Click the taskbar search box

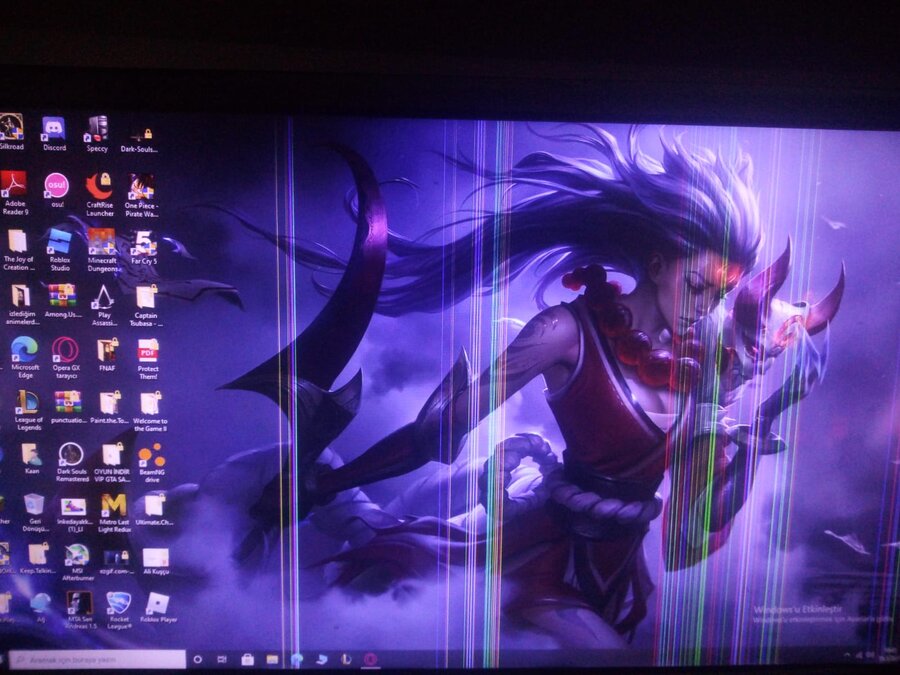coord(97,660)
